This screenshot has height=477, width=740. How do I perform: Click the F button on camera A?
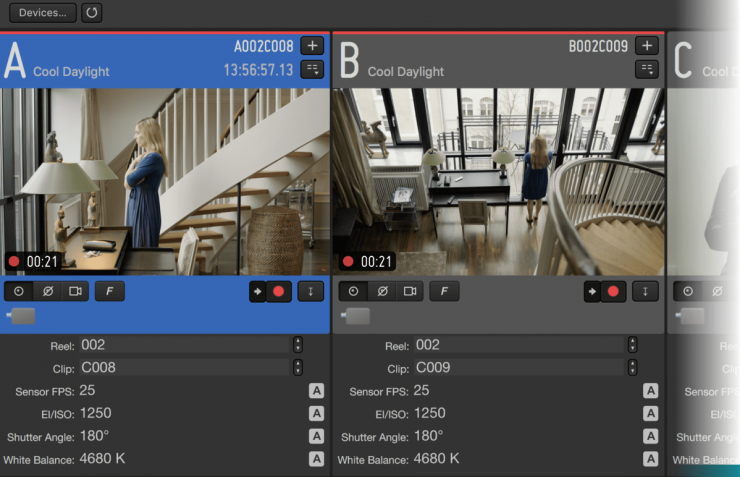point(110,291)
